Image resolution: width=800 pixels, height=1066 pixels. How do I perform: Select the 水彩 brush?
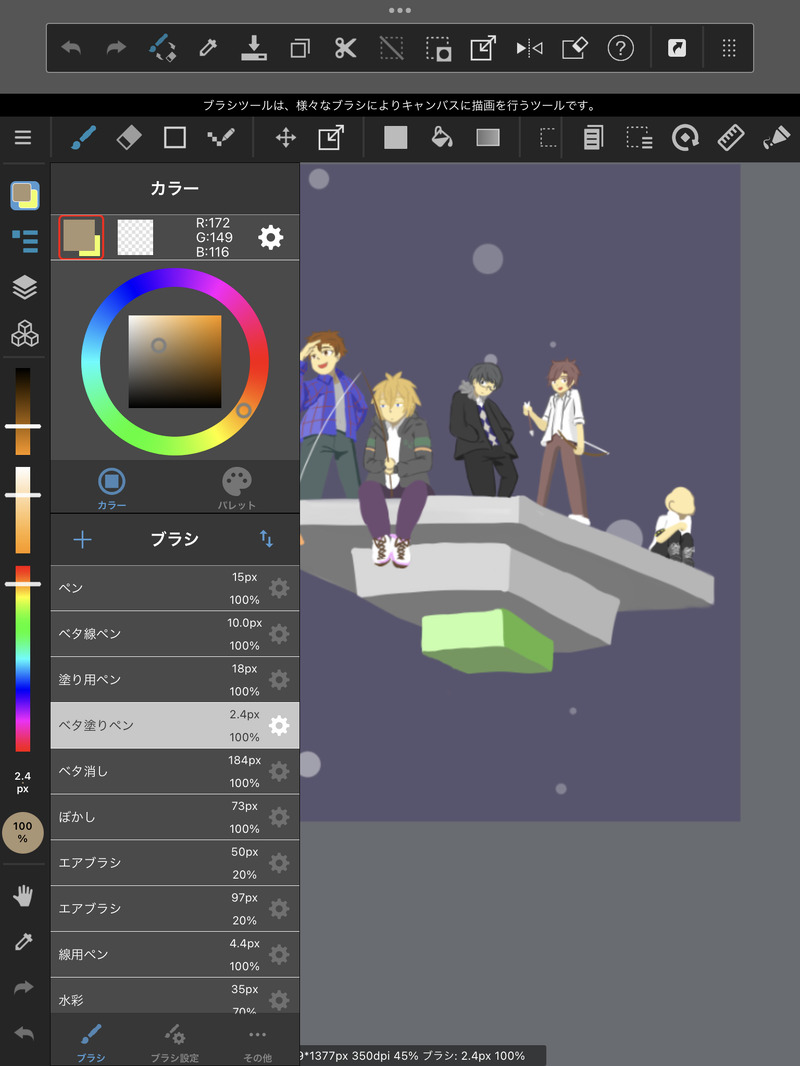pyautogui.click(x=175, y=997)
